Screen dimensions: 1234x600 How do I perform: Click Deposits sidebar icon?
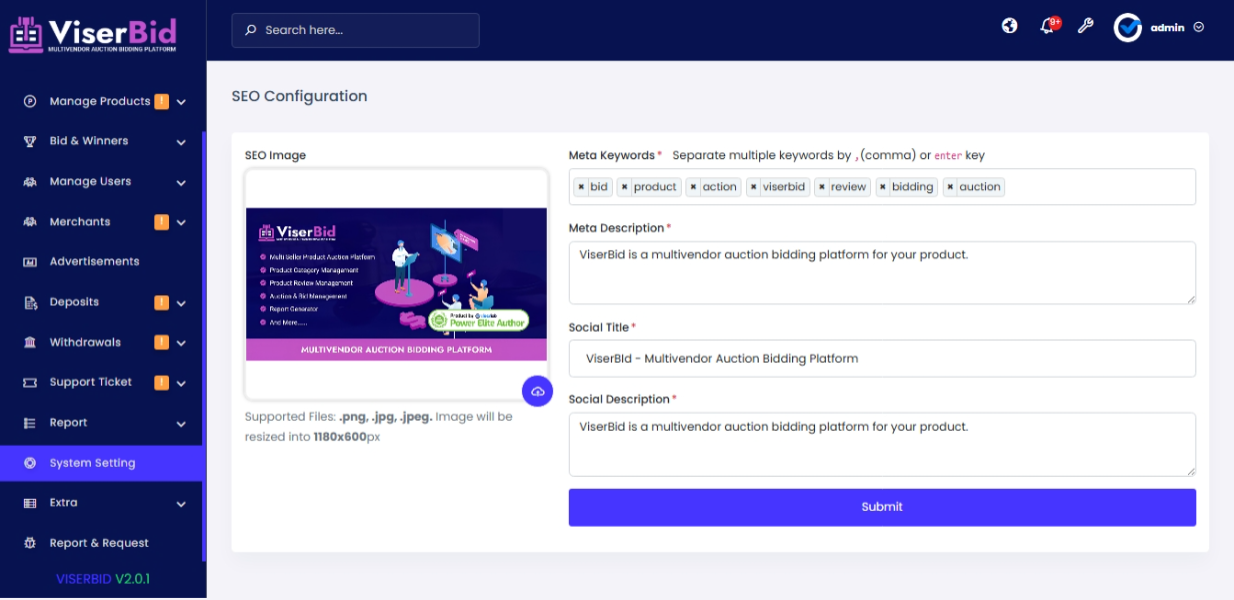[x=30, y=302]
